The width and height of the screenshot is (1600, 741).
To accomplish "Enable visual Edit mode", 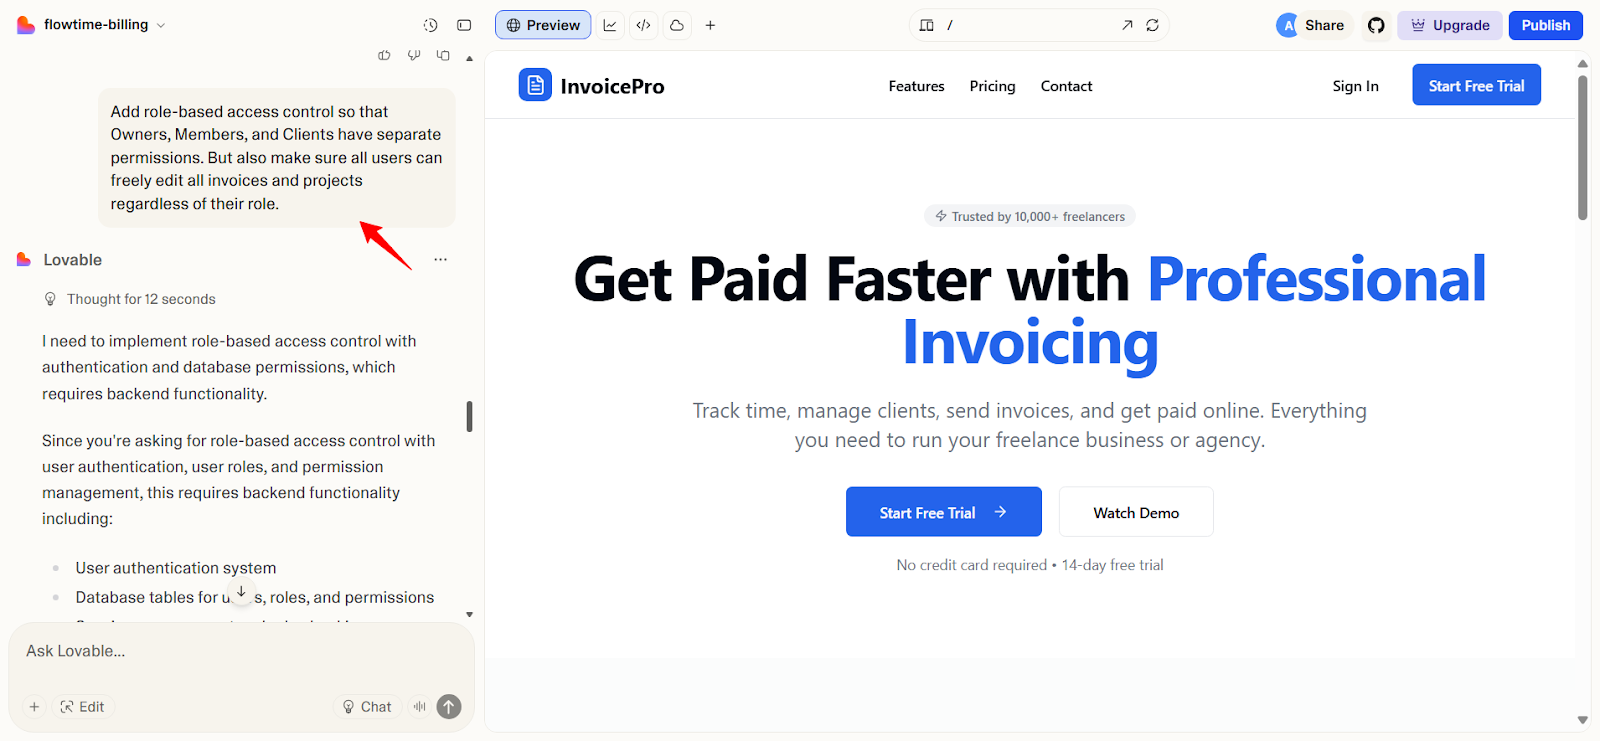I will coord(83,707).
